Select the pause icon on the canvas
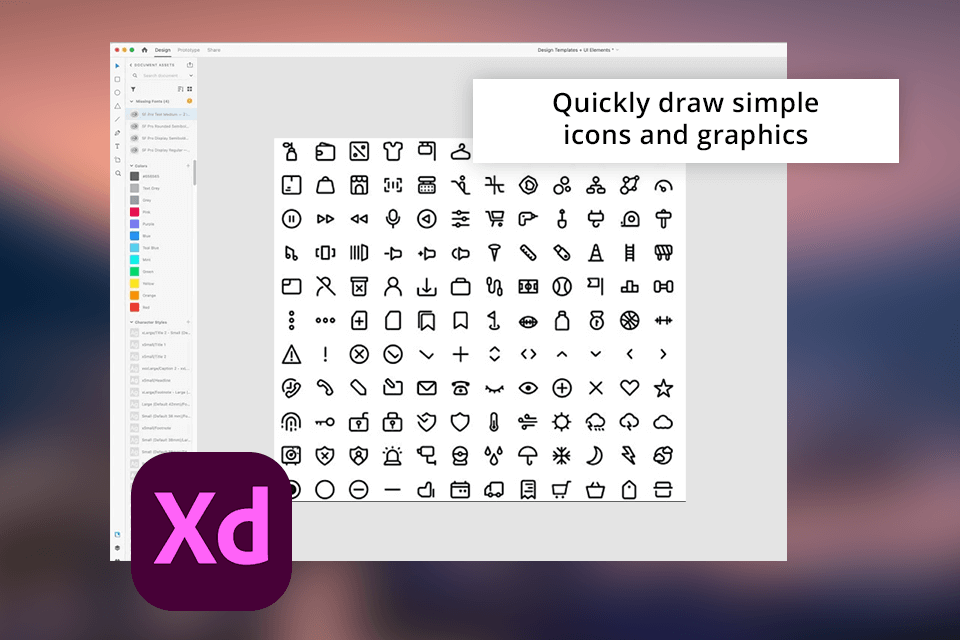The height and width of the screenshot is (640, 960). 291,219
